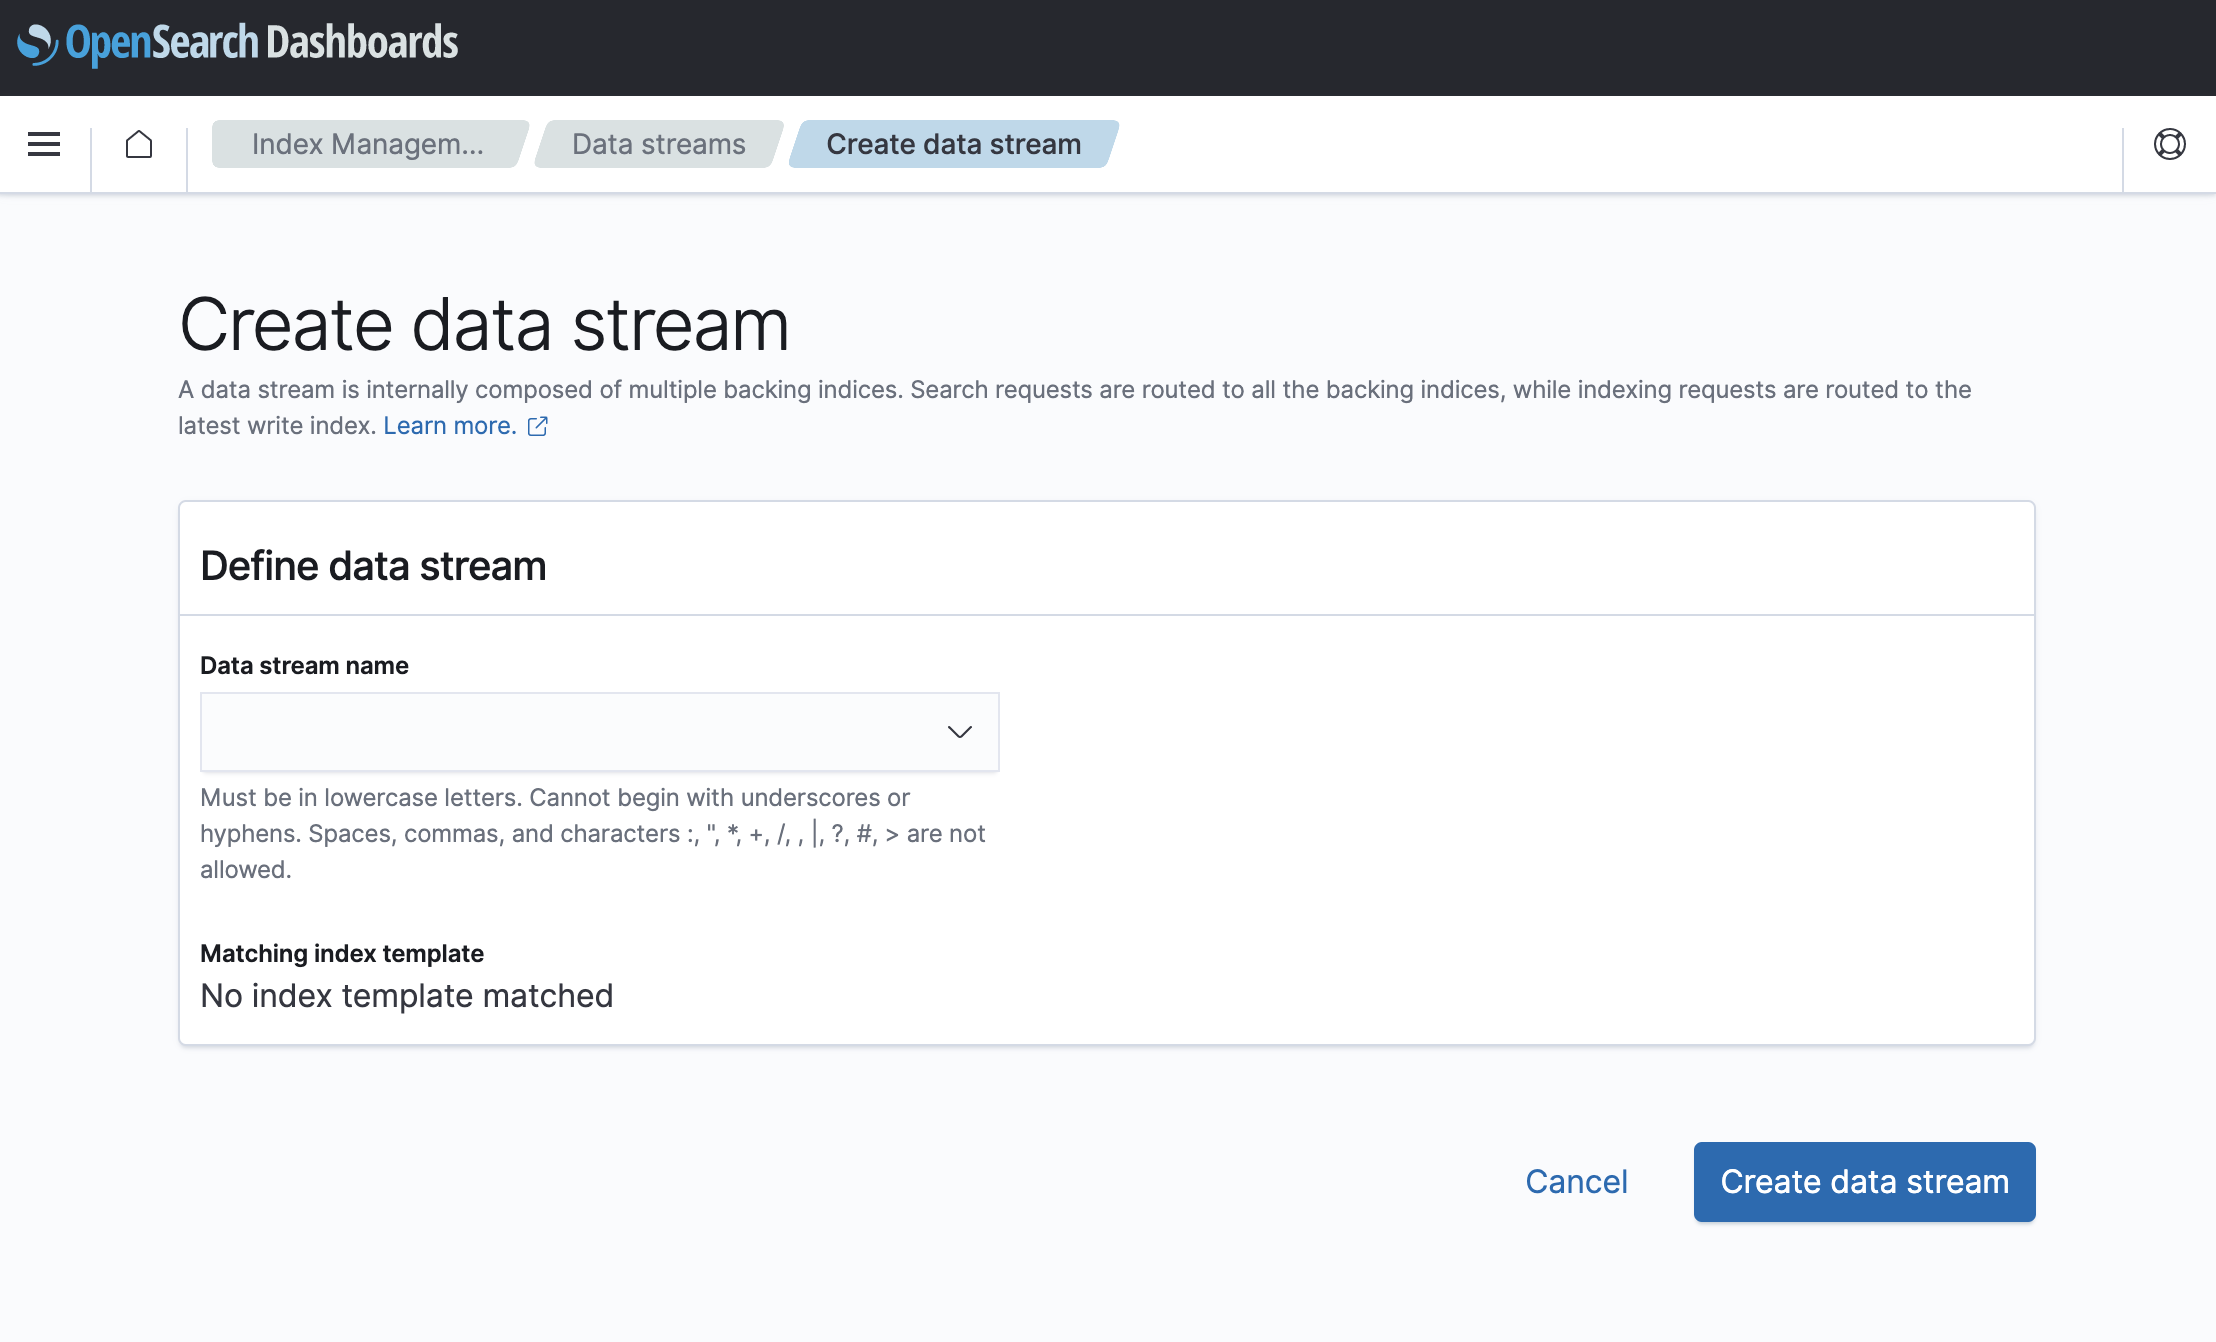The image size is (2216, 1342).
Task: Click the data stream description paragraph
Action: tap(1075, 408)
